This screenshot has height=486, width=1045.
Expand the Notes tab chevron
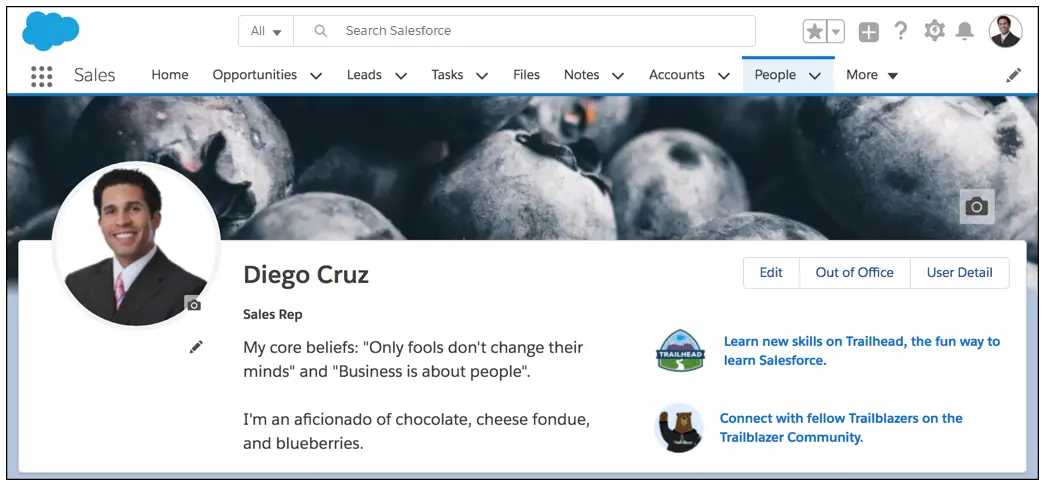pyautogui.click(x=618, y=76)
